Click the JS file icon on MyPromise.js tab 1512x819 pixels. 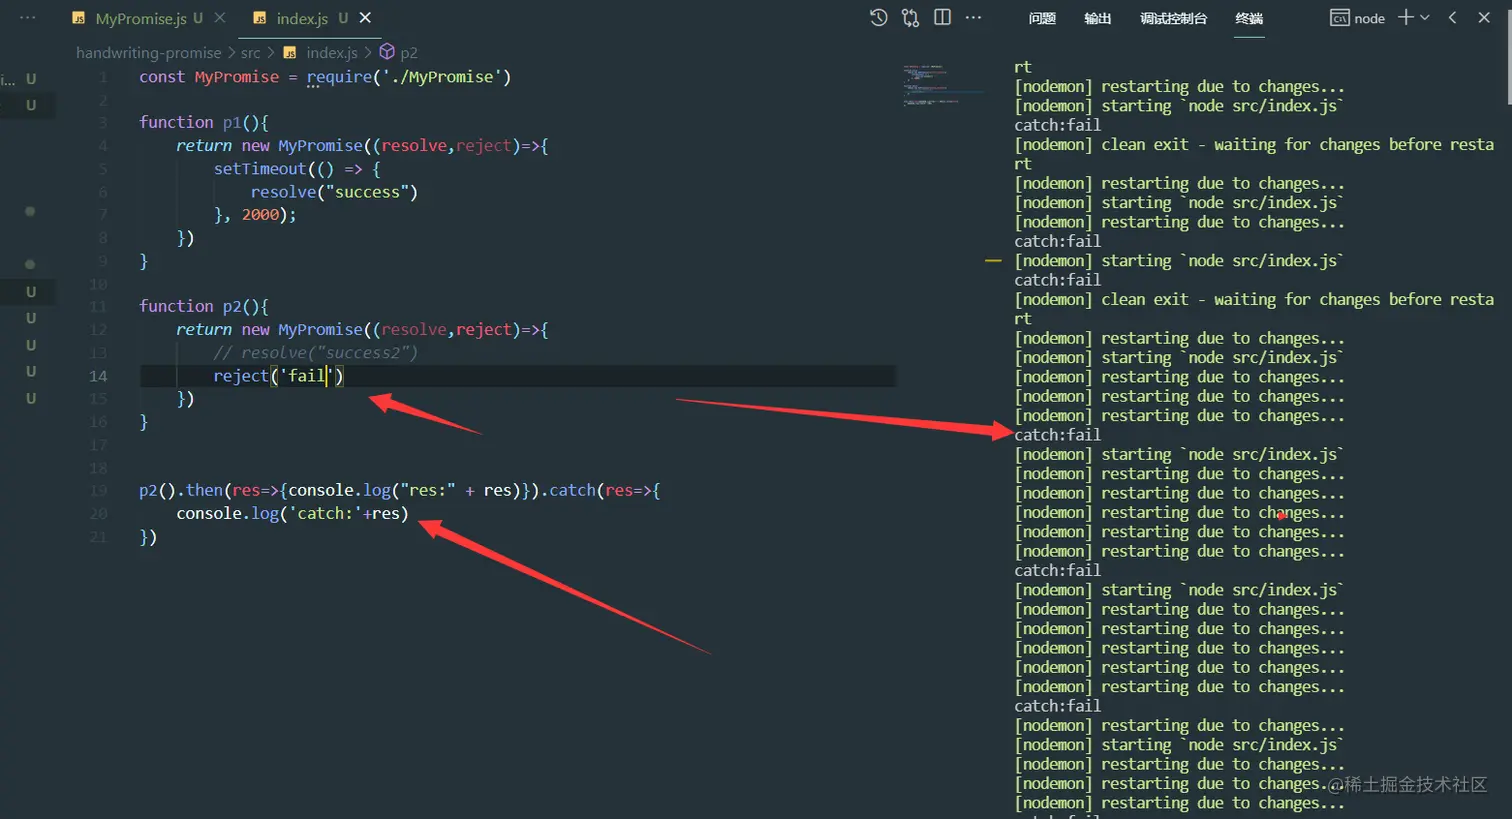pyautogui.click(x=79, y=18)
